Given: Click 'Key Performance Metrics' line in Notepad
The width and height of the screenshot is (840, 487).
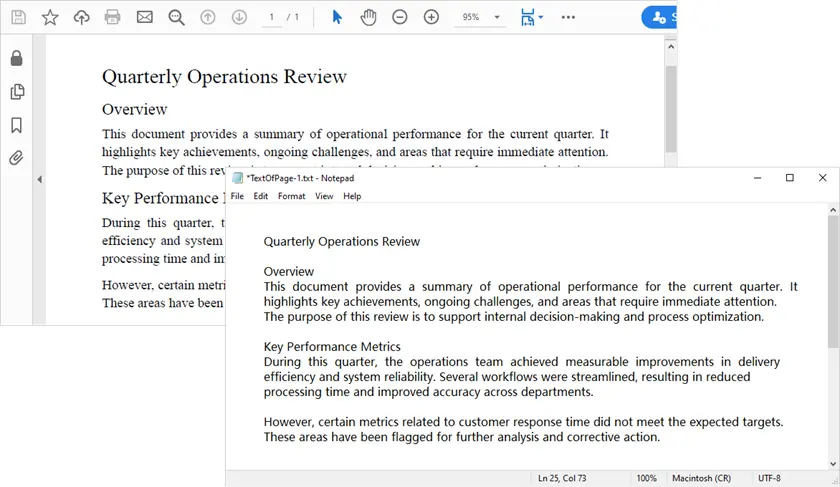Looking at the screenshot, I should (x=332, y=347).
